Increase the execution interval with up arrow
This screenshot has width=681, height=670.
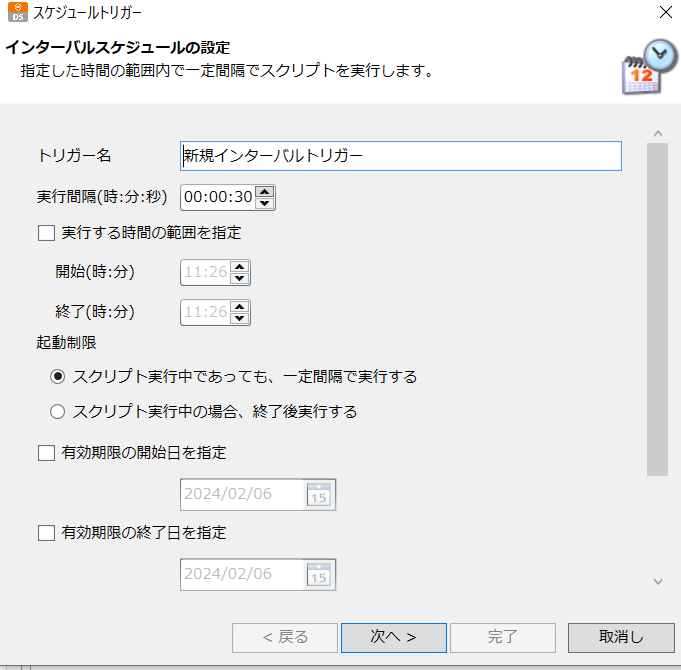click(x=264, y=191)
